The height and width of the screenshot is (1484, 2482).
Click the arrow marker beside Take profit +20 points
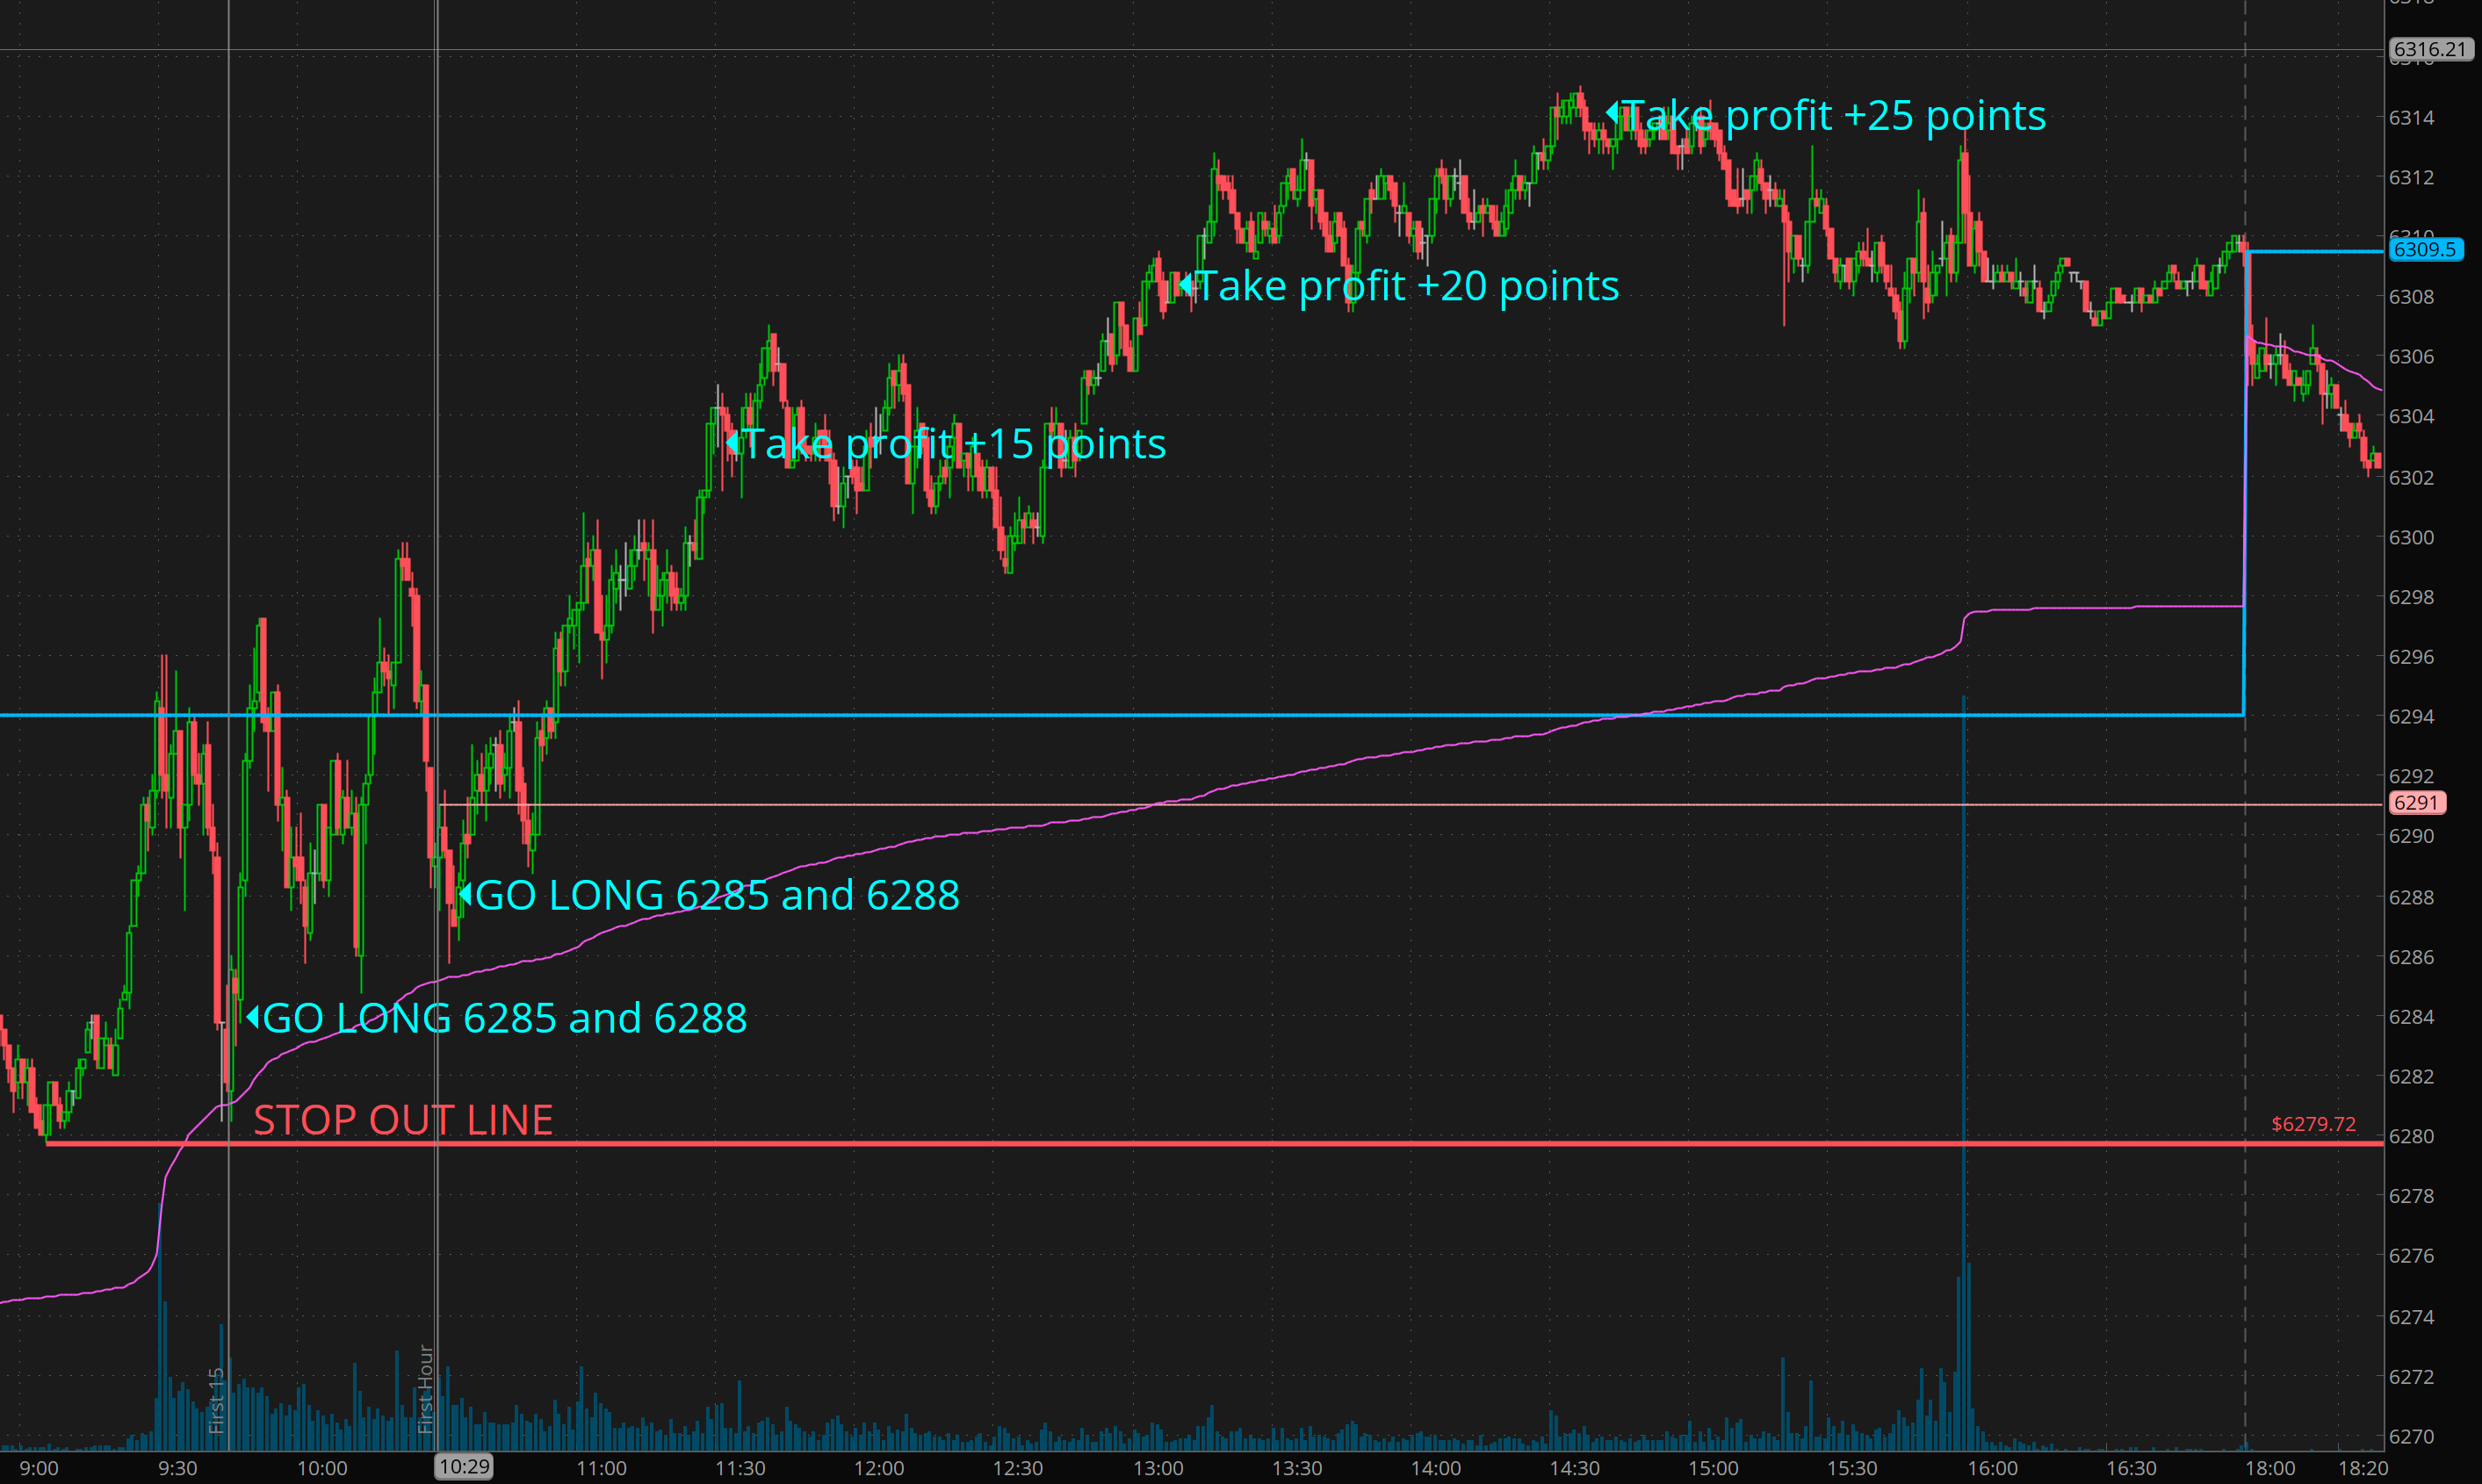pyautogui.click(x=1185, y=285)
